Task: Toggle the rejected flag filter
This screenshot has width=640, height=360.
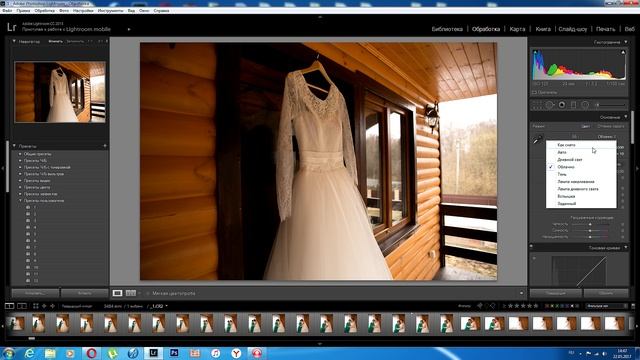Action: pos(493,306)
